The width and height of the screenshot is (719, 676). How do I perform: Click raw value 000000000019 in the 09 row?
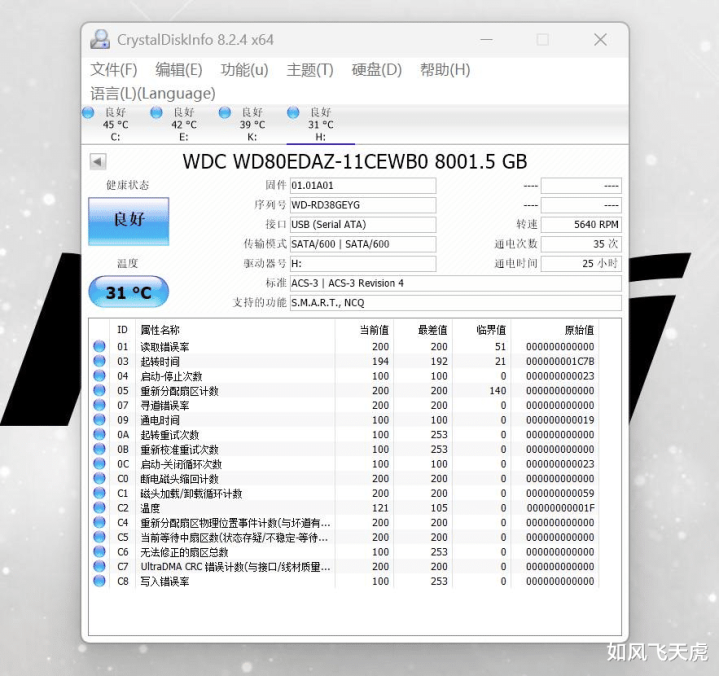pos(560,420)
